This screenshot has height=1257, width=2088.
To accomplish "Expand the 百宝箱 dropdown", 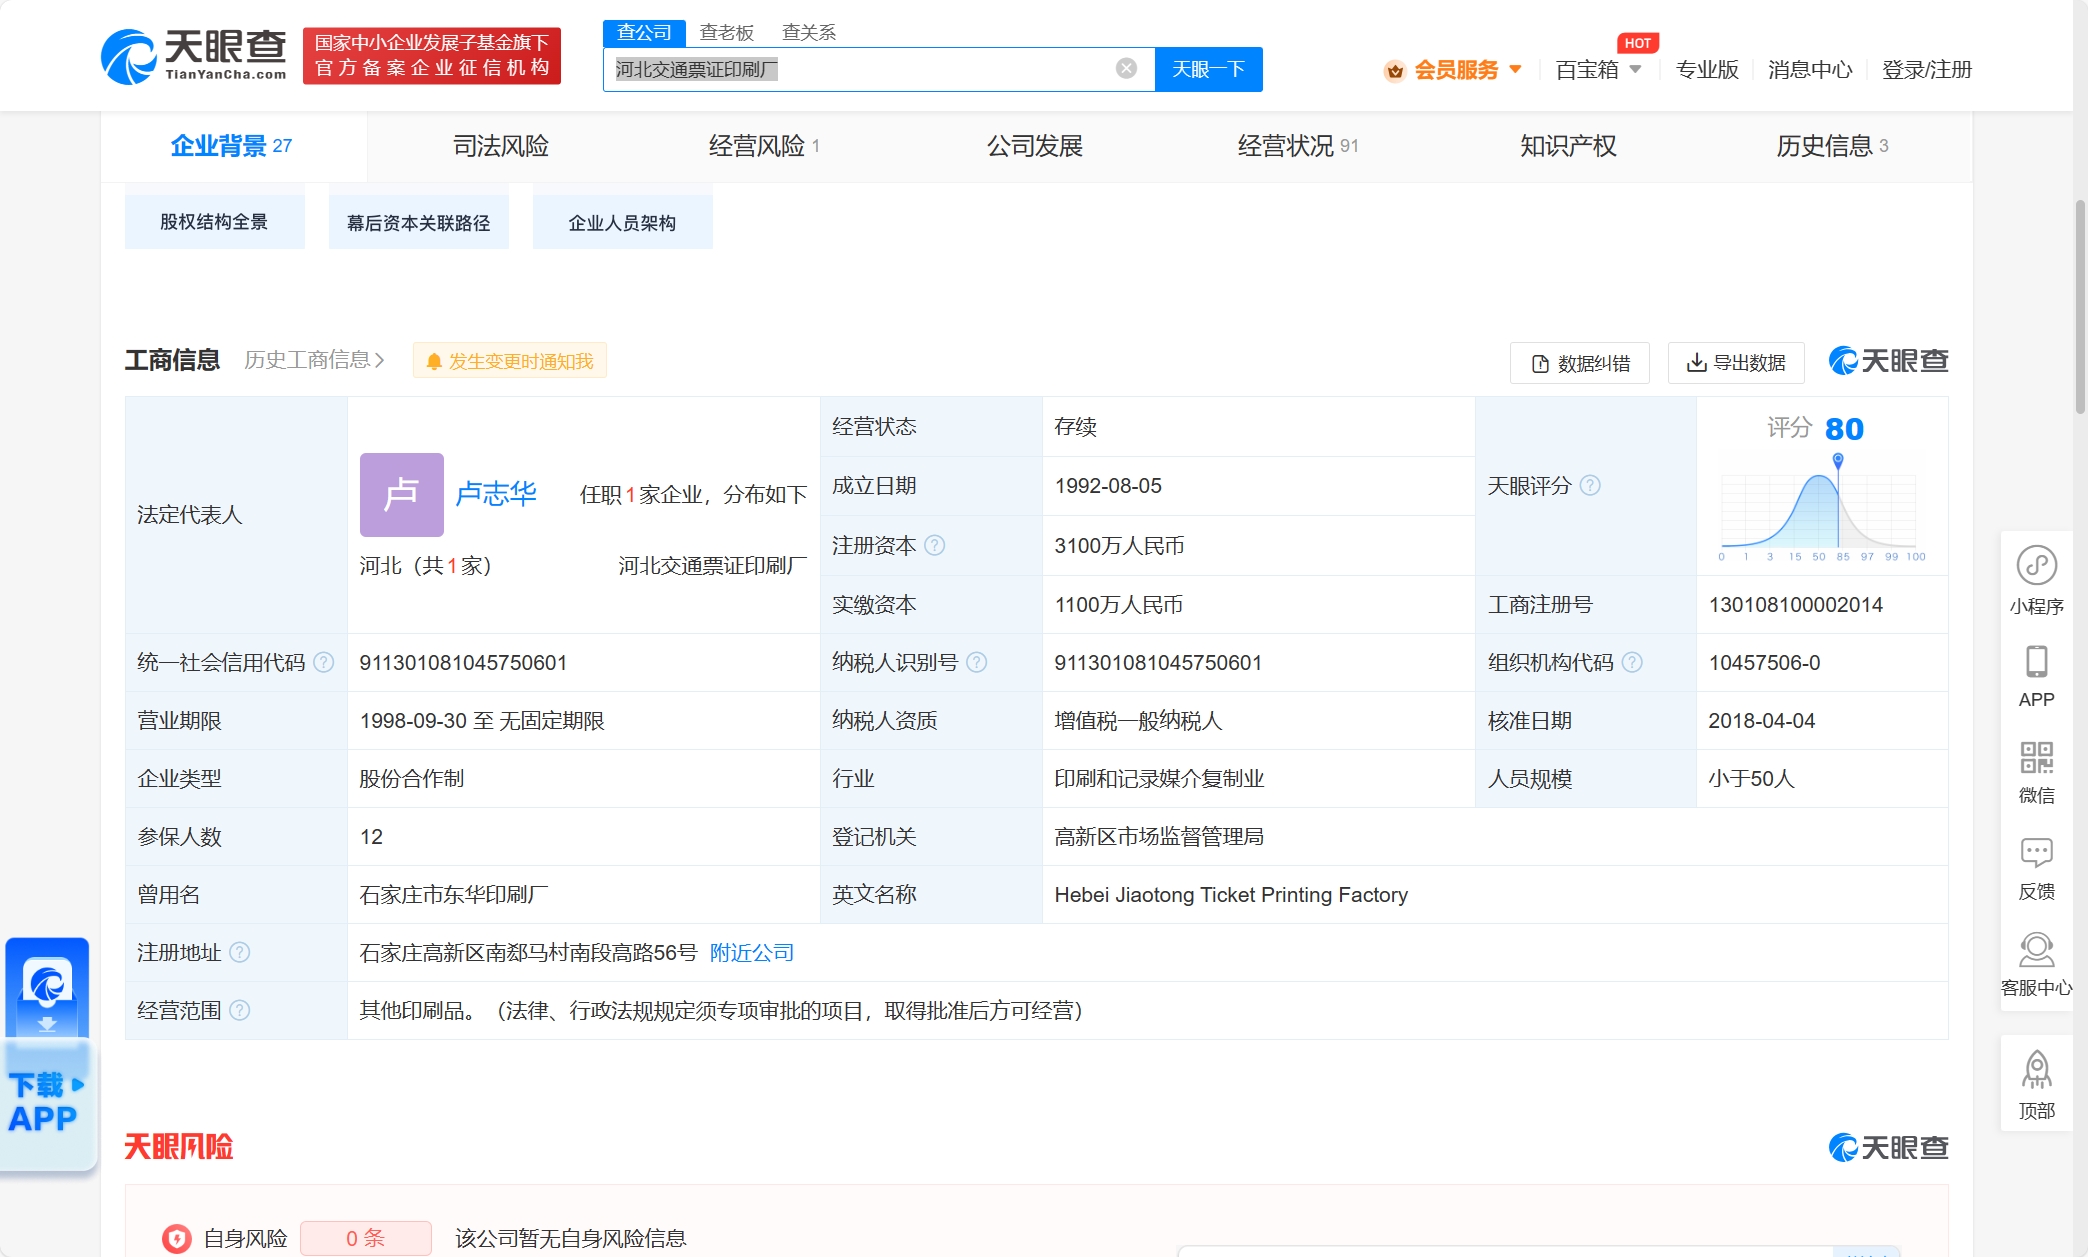I will (1636, 69).
